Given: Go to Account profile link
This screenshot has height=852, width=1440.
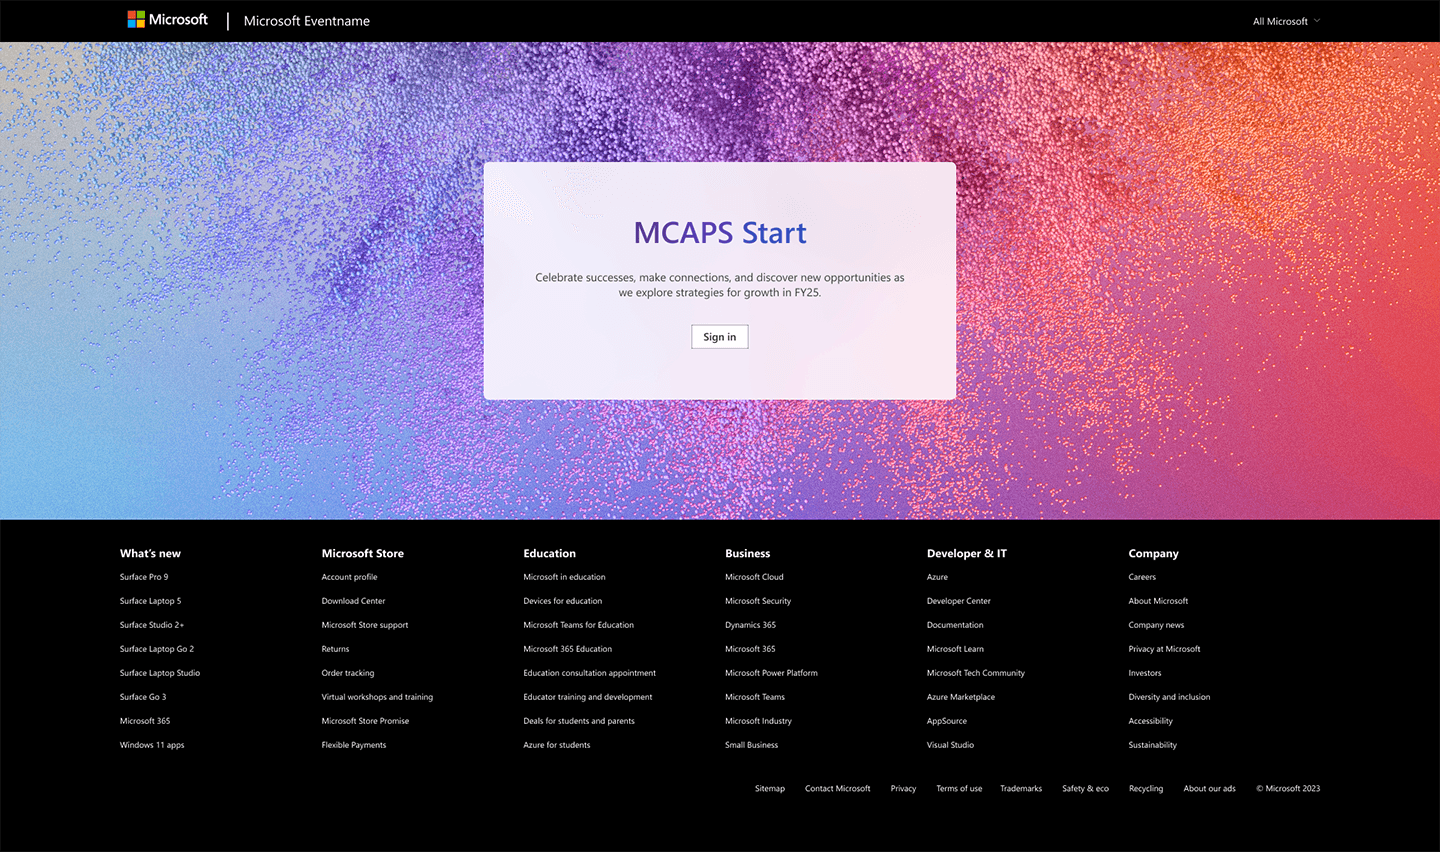Looking at the screenshot, I should (349, 577).
